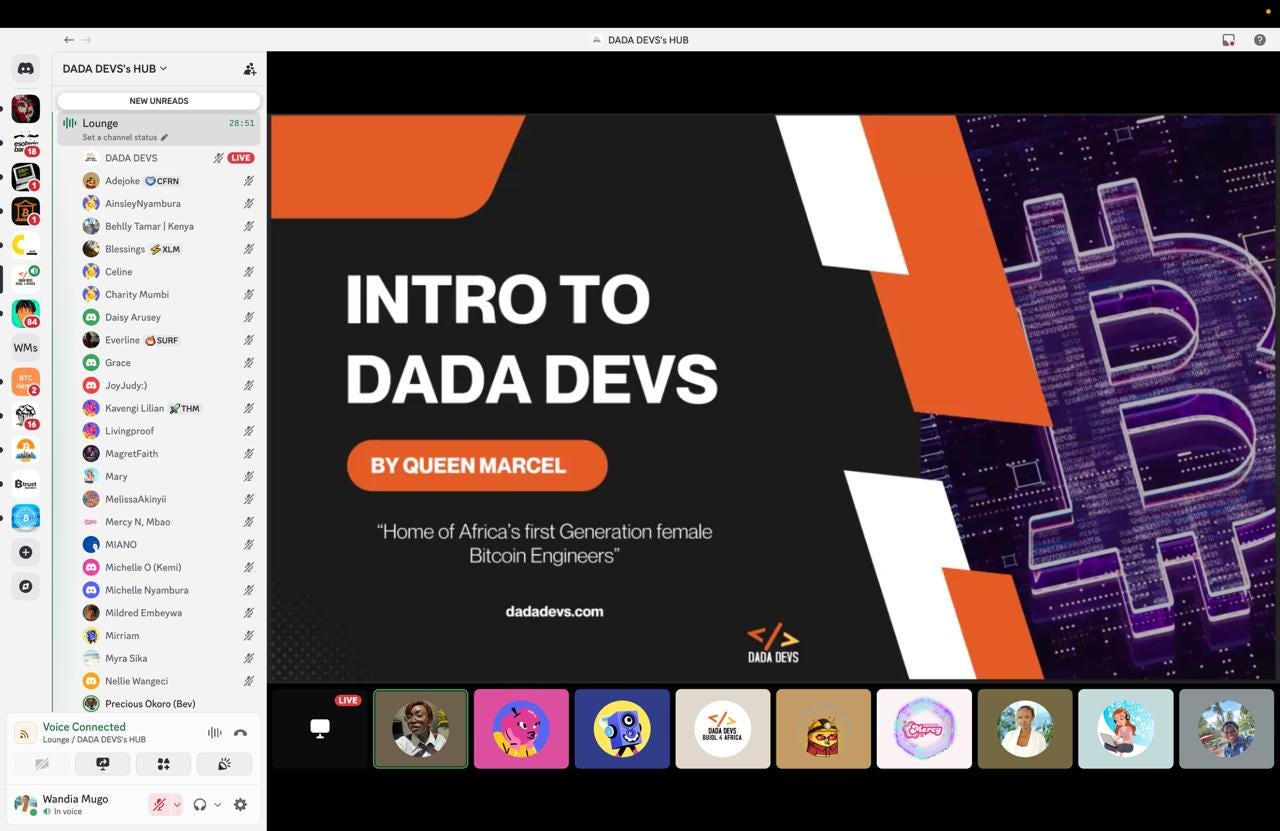1280x831 pixels.
Task: Open the Explore Discoverable Servers compass icon
Action: pyautogui.click(x=25, y=586)
